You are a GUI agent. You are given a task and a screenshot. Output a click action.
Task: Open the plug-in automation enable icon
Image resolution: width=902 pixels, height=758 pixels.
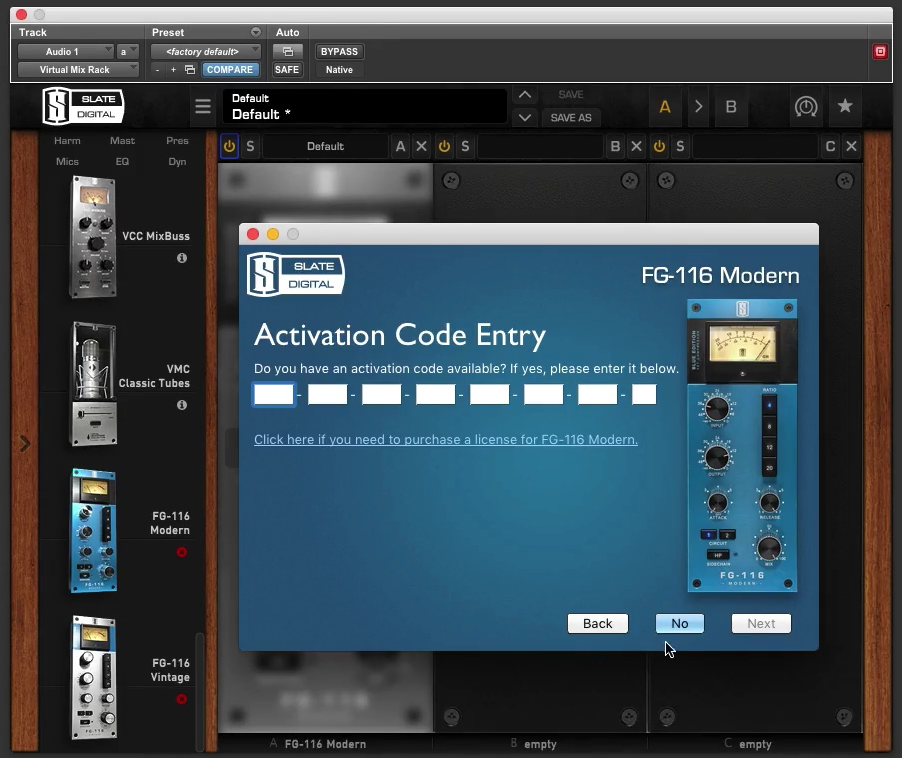tap(288, 52)
